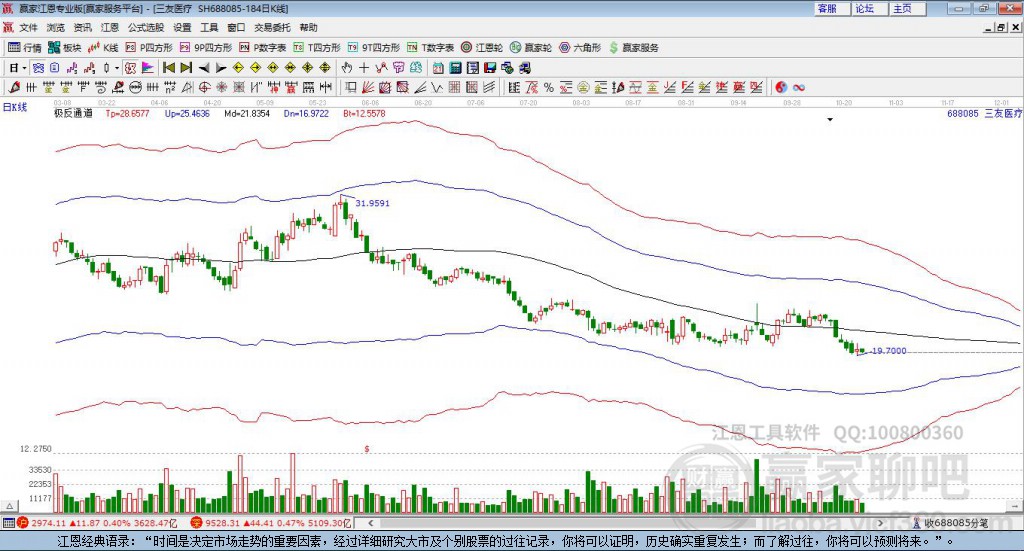
Task: Toggle the colored flag icon
Action: pos(148,68)
